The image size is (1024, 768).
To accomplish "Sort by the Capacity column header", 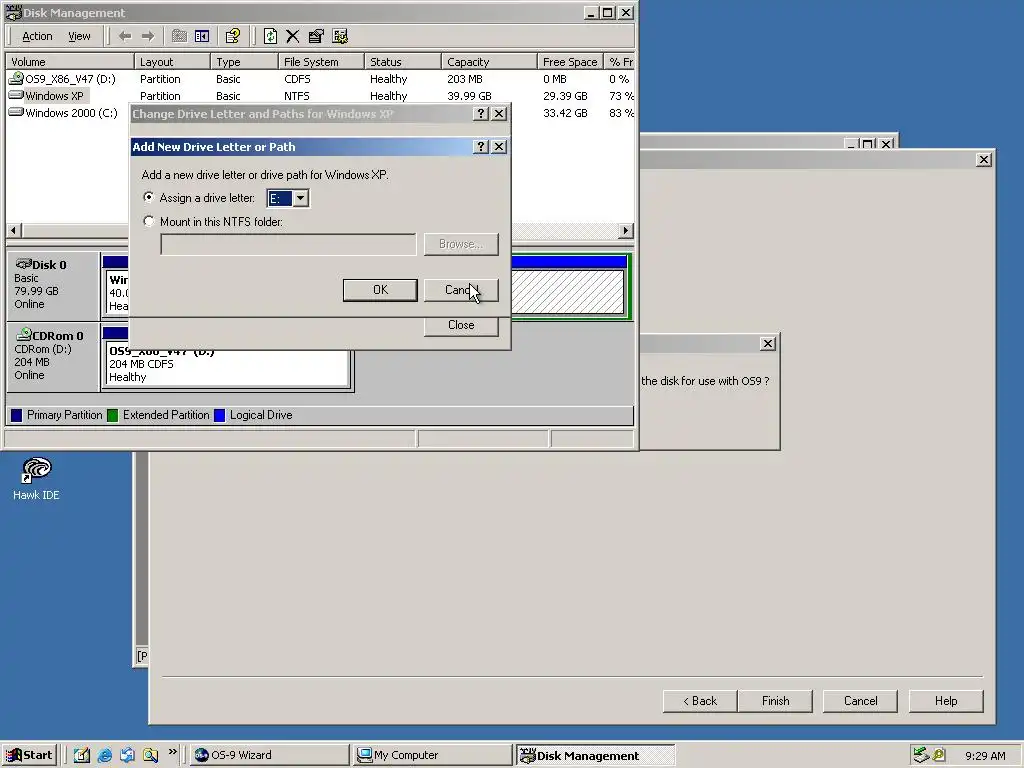I will (489, 61).
